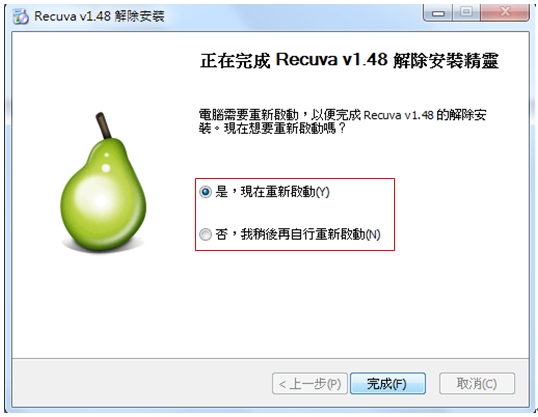538x417 pixels.
Task: Click the brown stem of the pear
Action: click(103, 125)
